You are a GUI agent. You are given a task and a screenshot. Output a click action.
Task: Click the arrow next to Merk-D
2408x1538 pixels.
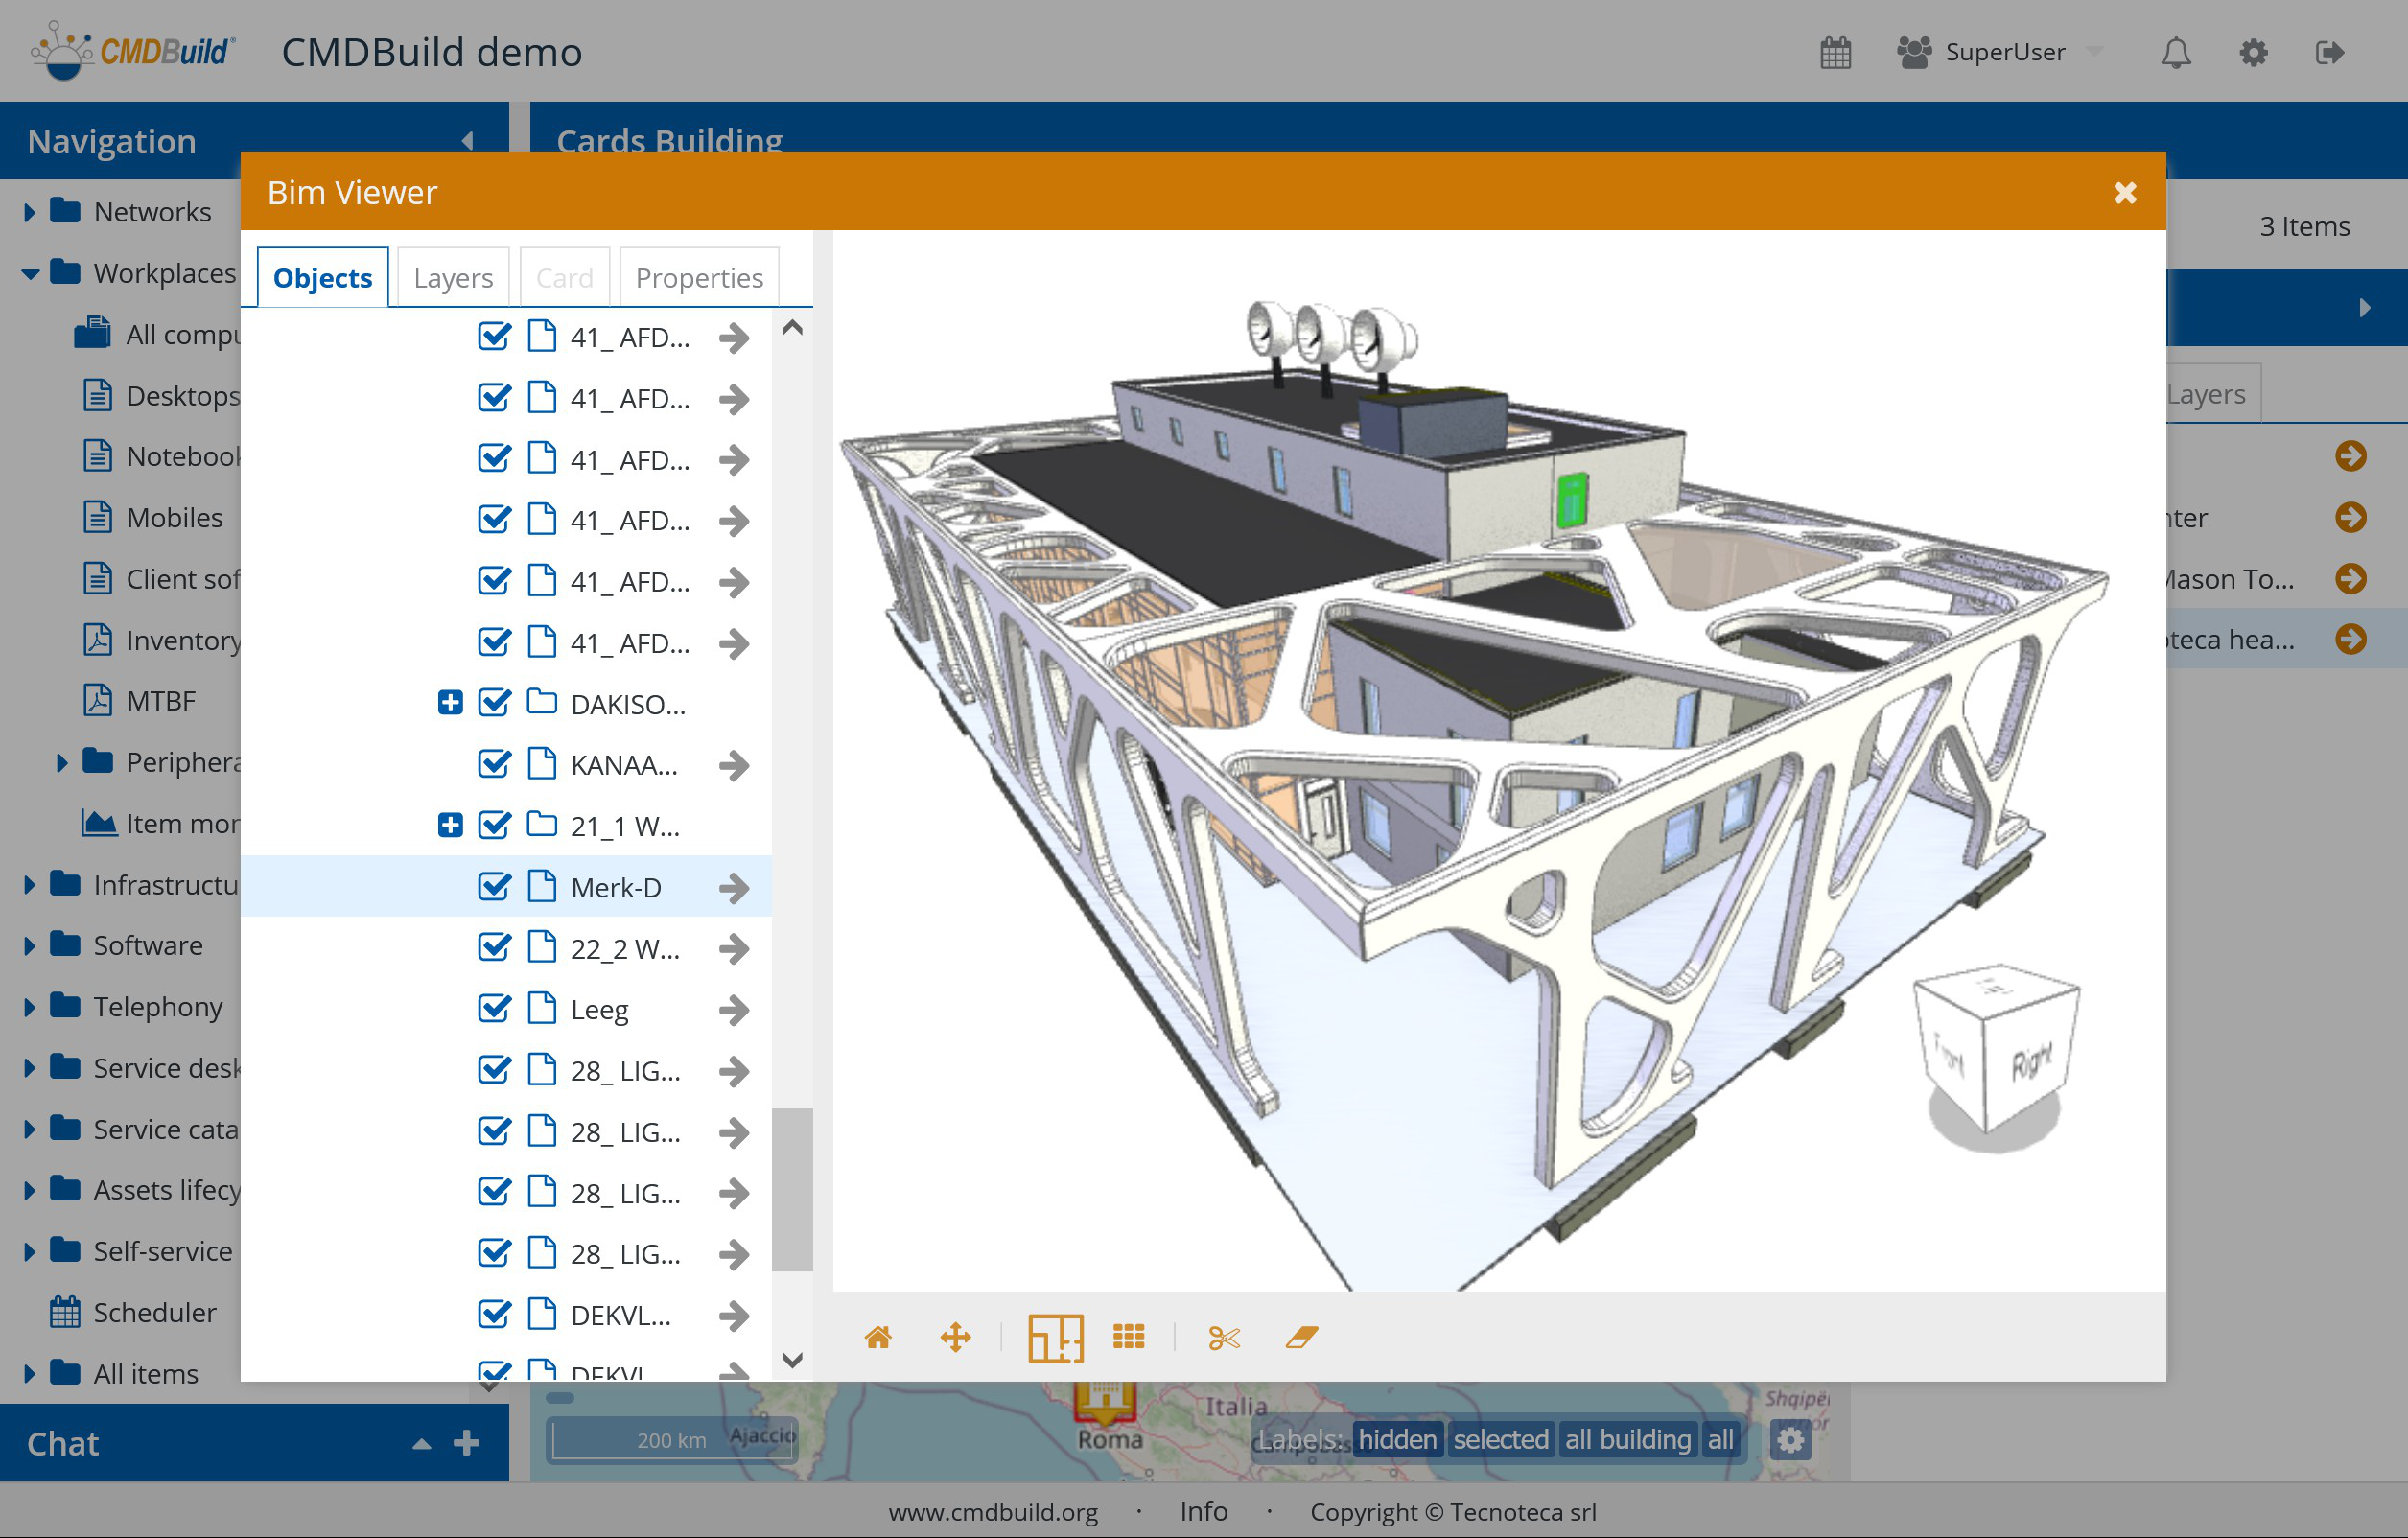734,888
